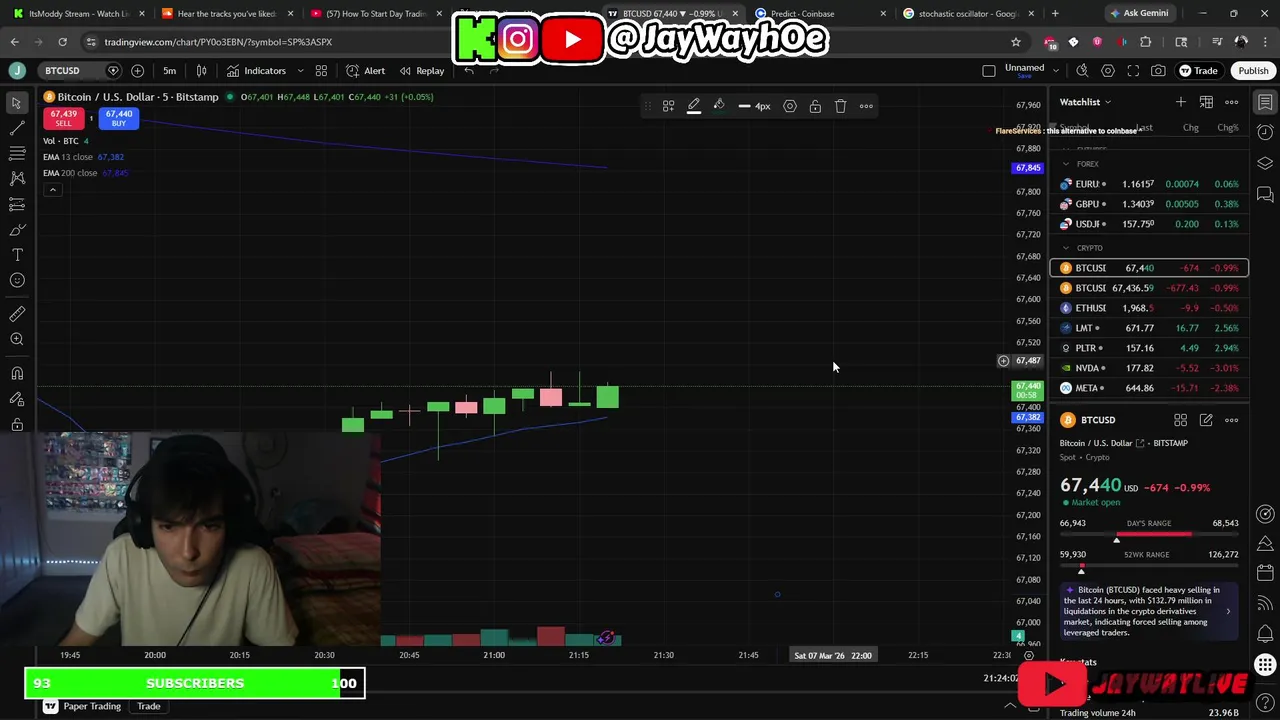Viewport: 1280px width, 720px height.
Task: Open quick search icon in top toolbar
Action: (1082, 71)
